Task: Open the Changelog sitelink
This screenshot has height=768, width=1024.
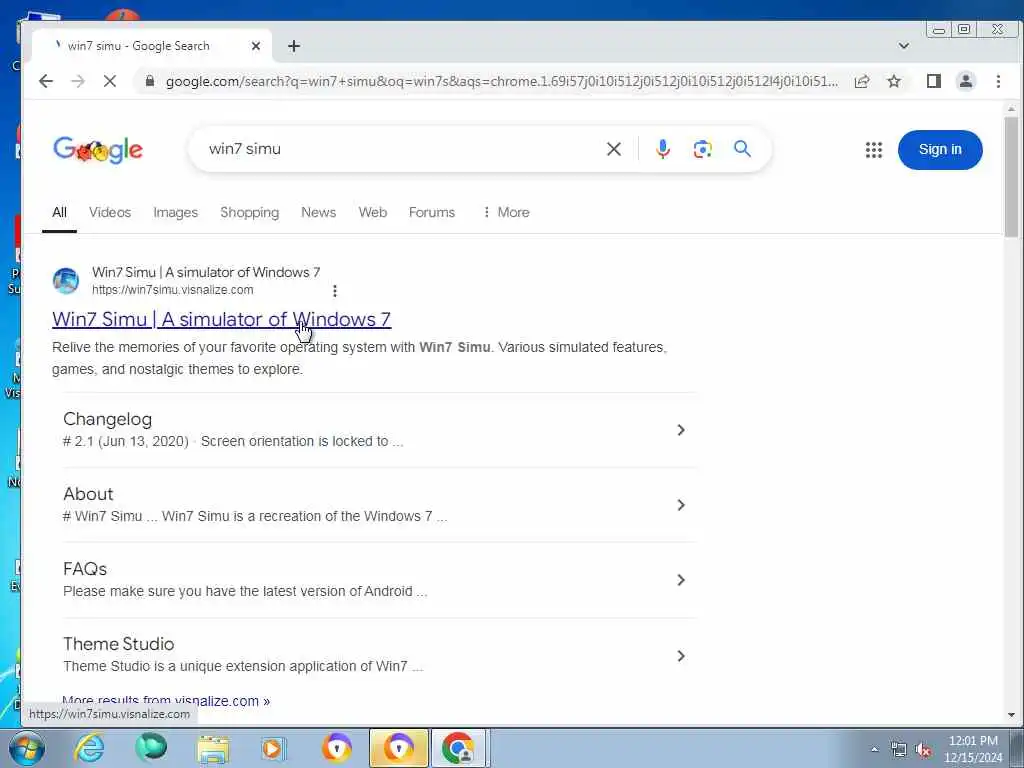Action: (x=107, y=419)
